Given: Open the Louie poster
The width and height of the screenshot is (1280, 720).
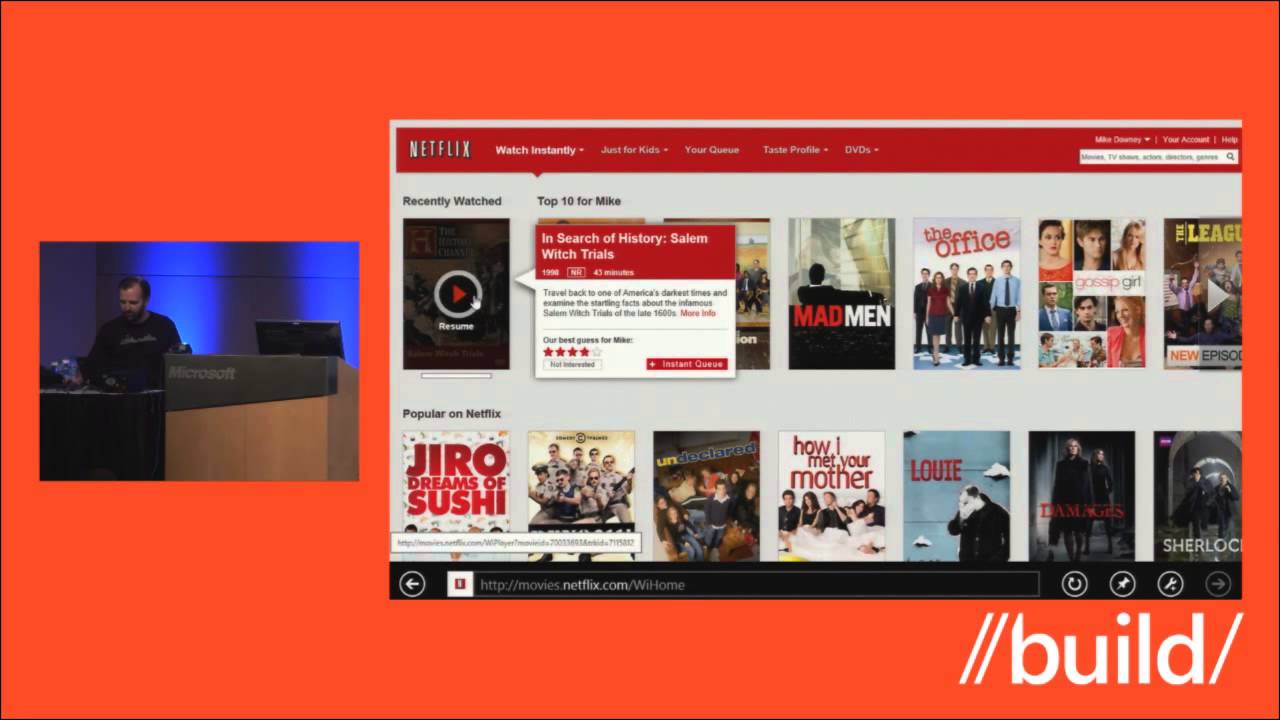Looking at the screenshot, I should pos(957,496).
